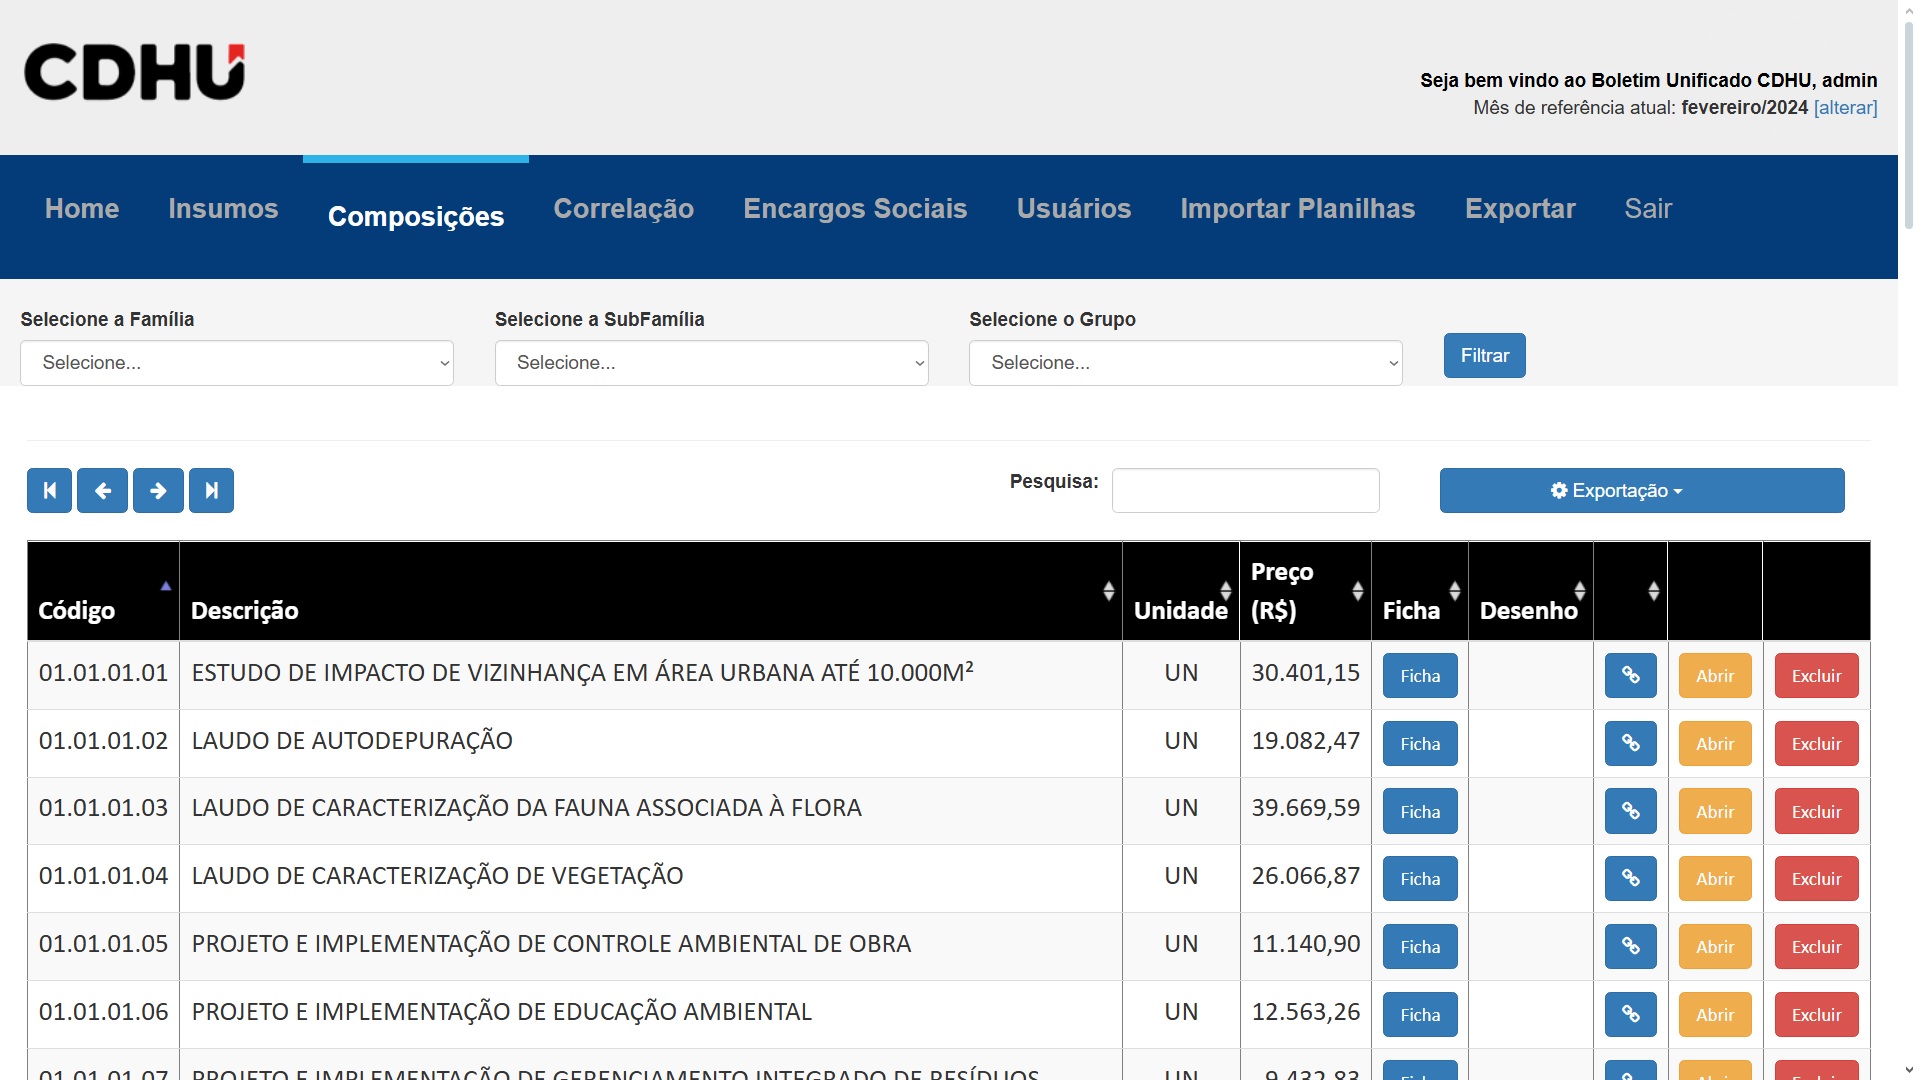Viewport: 1920px width, 1080px height.
Task: Go to first page of results
Action: pos(49,491)
